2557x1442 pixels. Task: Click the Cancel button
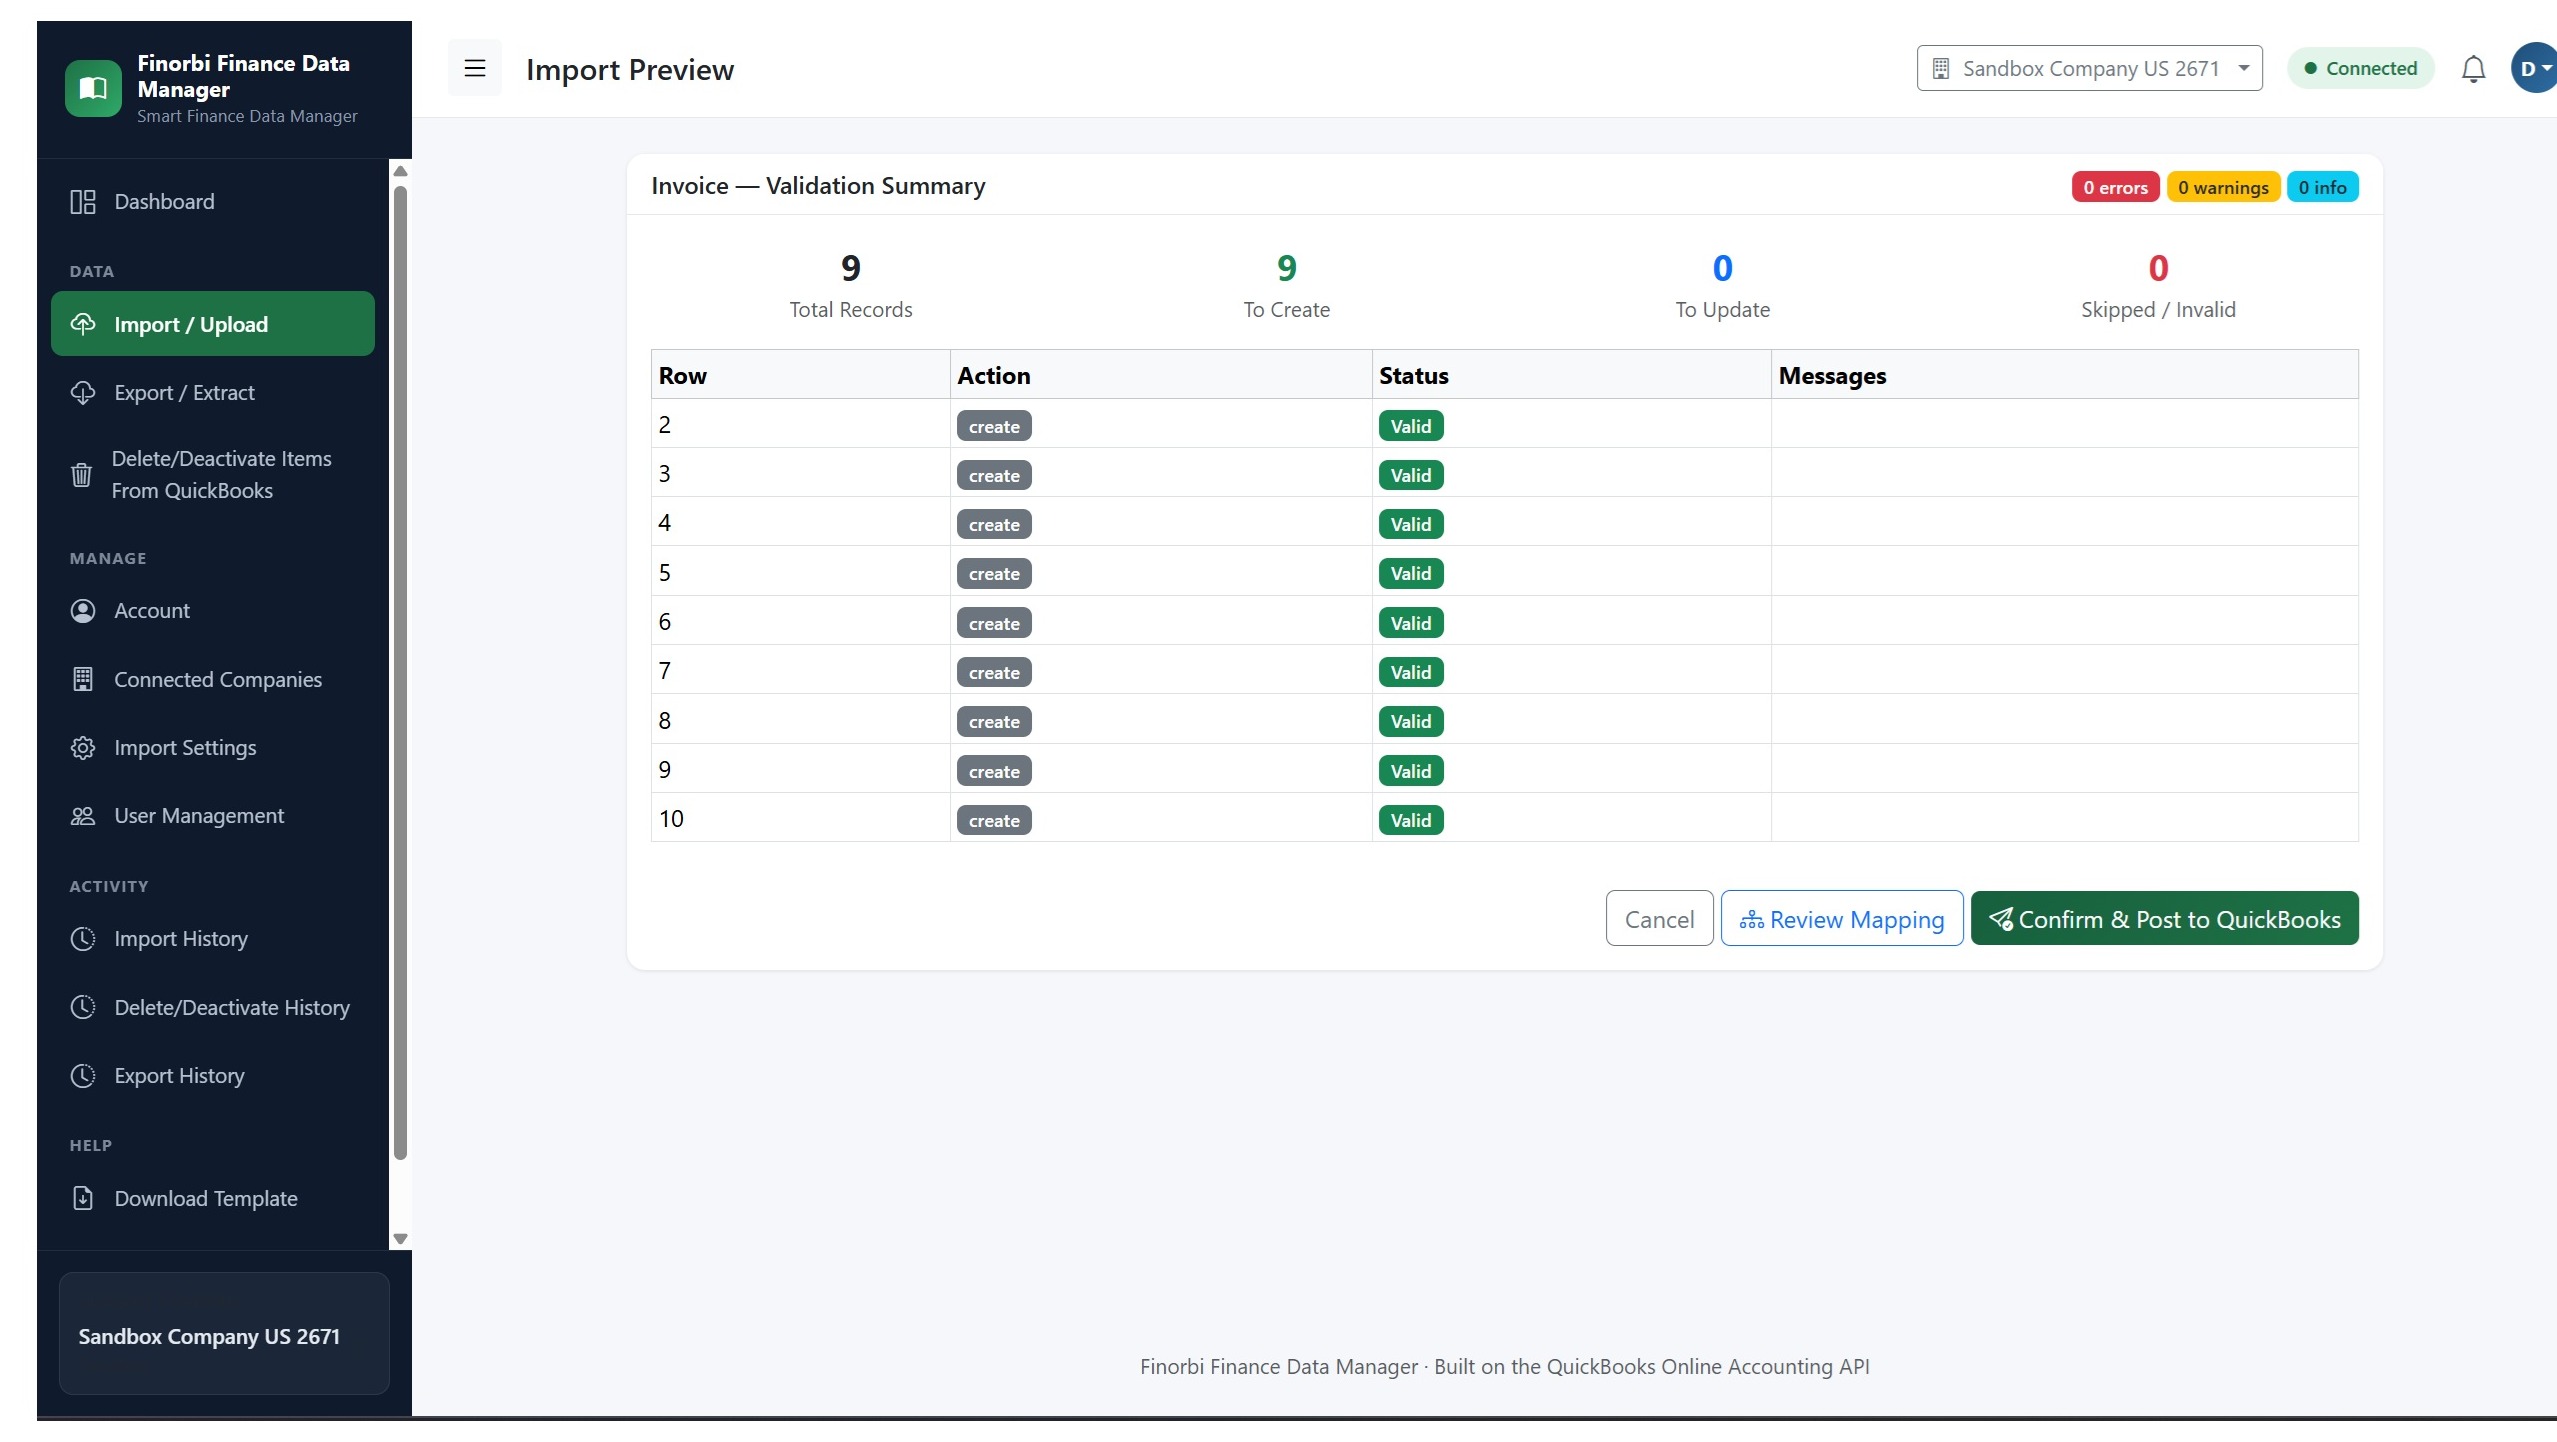[x=1659, y=919]
